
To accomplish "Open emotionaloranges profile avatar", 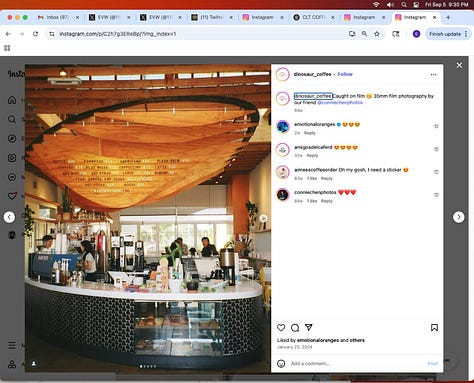I will [x=283, y=127].
